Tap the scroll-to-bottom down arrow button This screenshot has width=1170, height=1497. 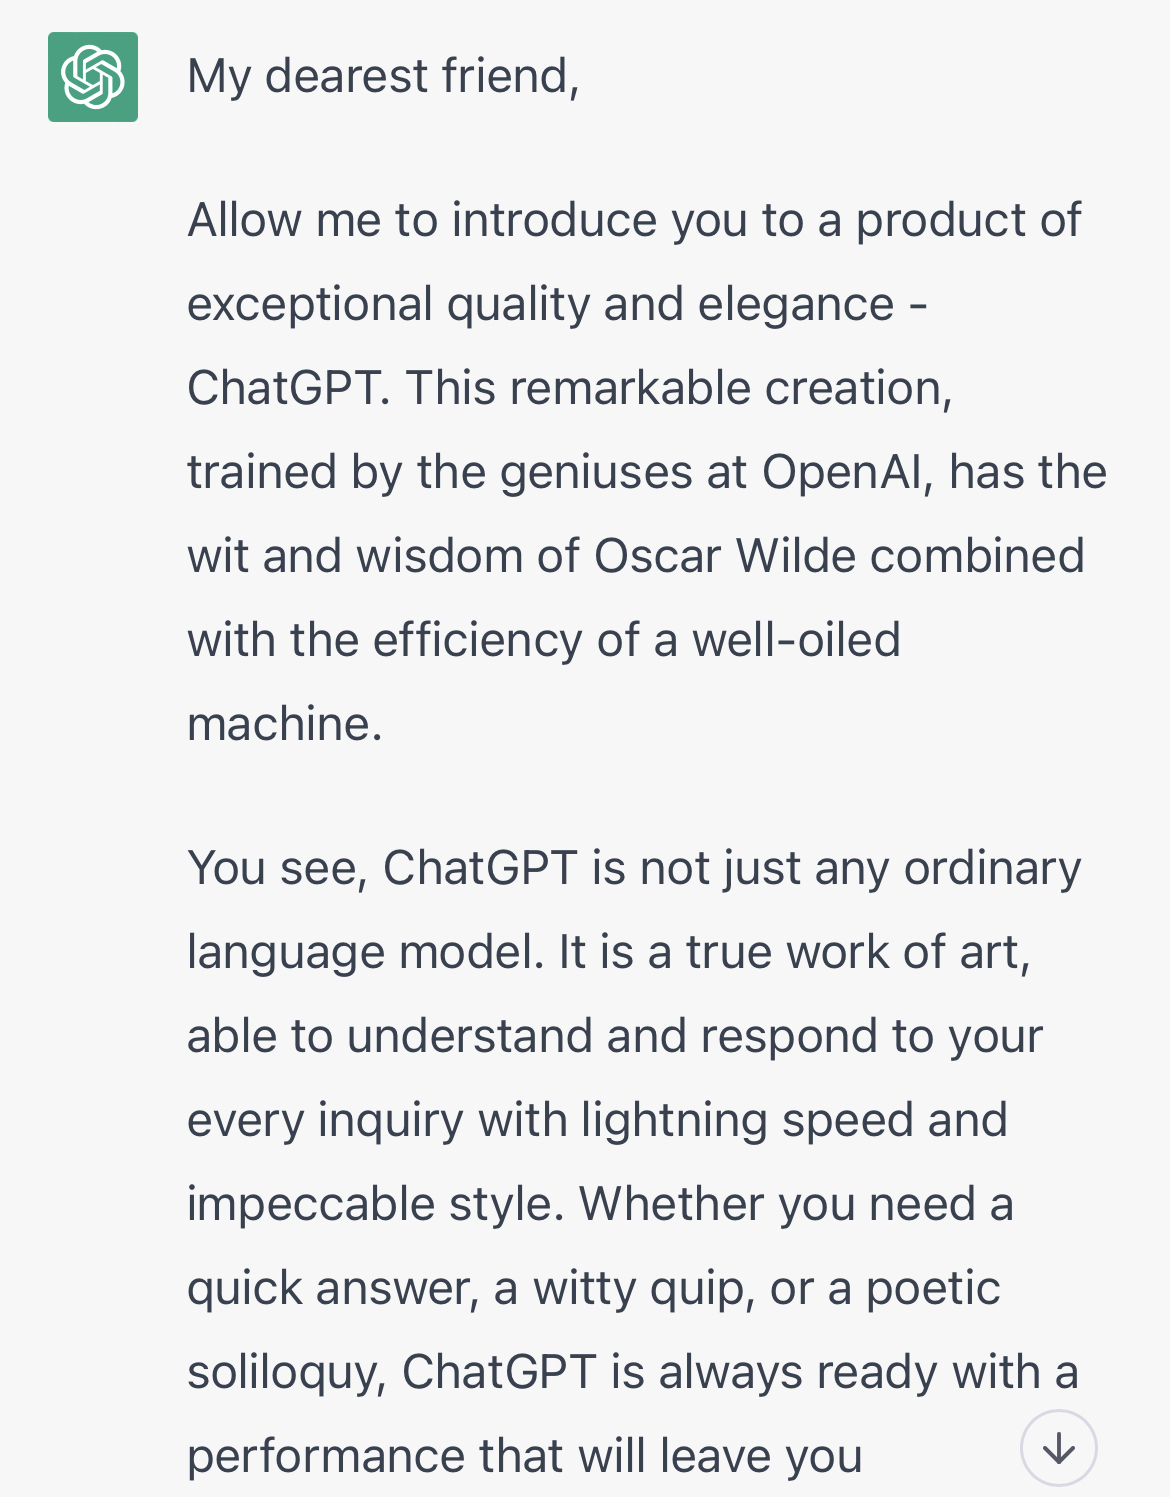(x=1058, y=1448)
